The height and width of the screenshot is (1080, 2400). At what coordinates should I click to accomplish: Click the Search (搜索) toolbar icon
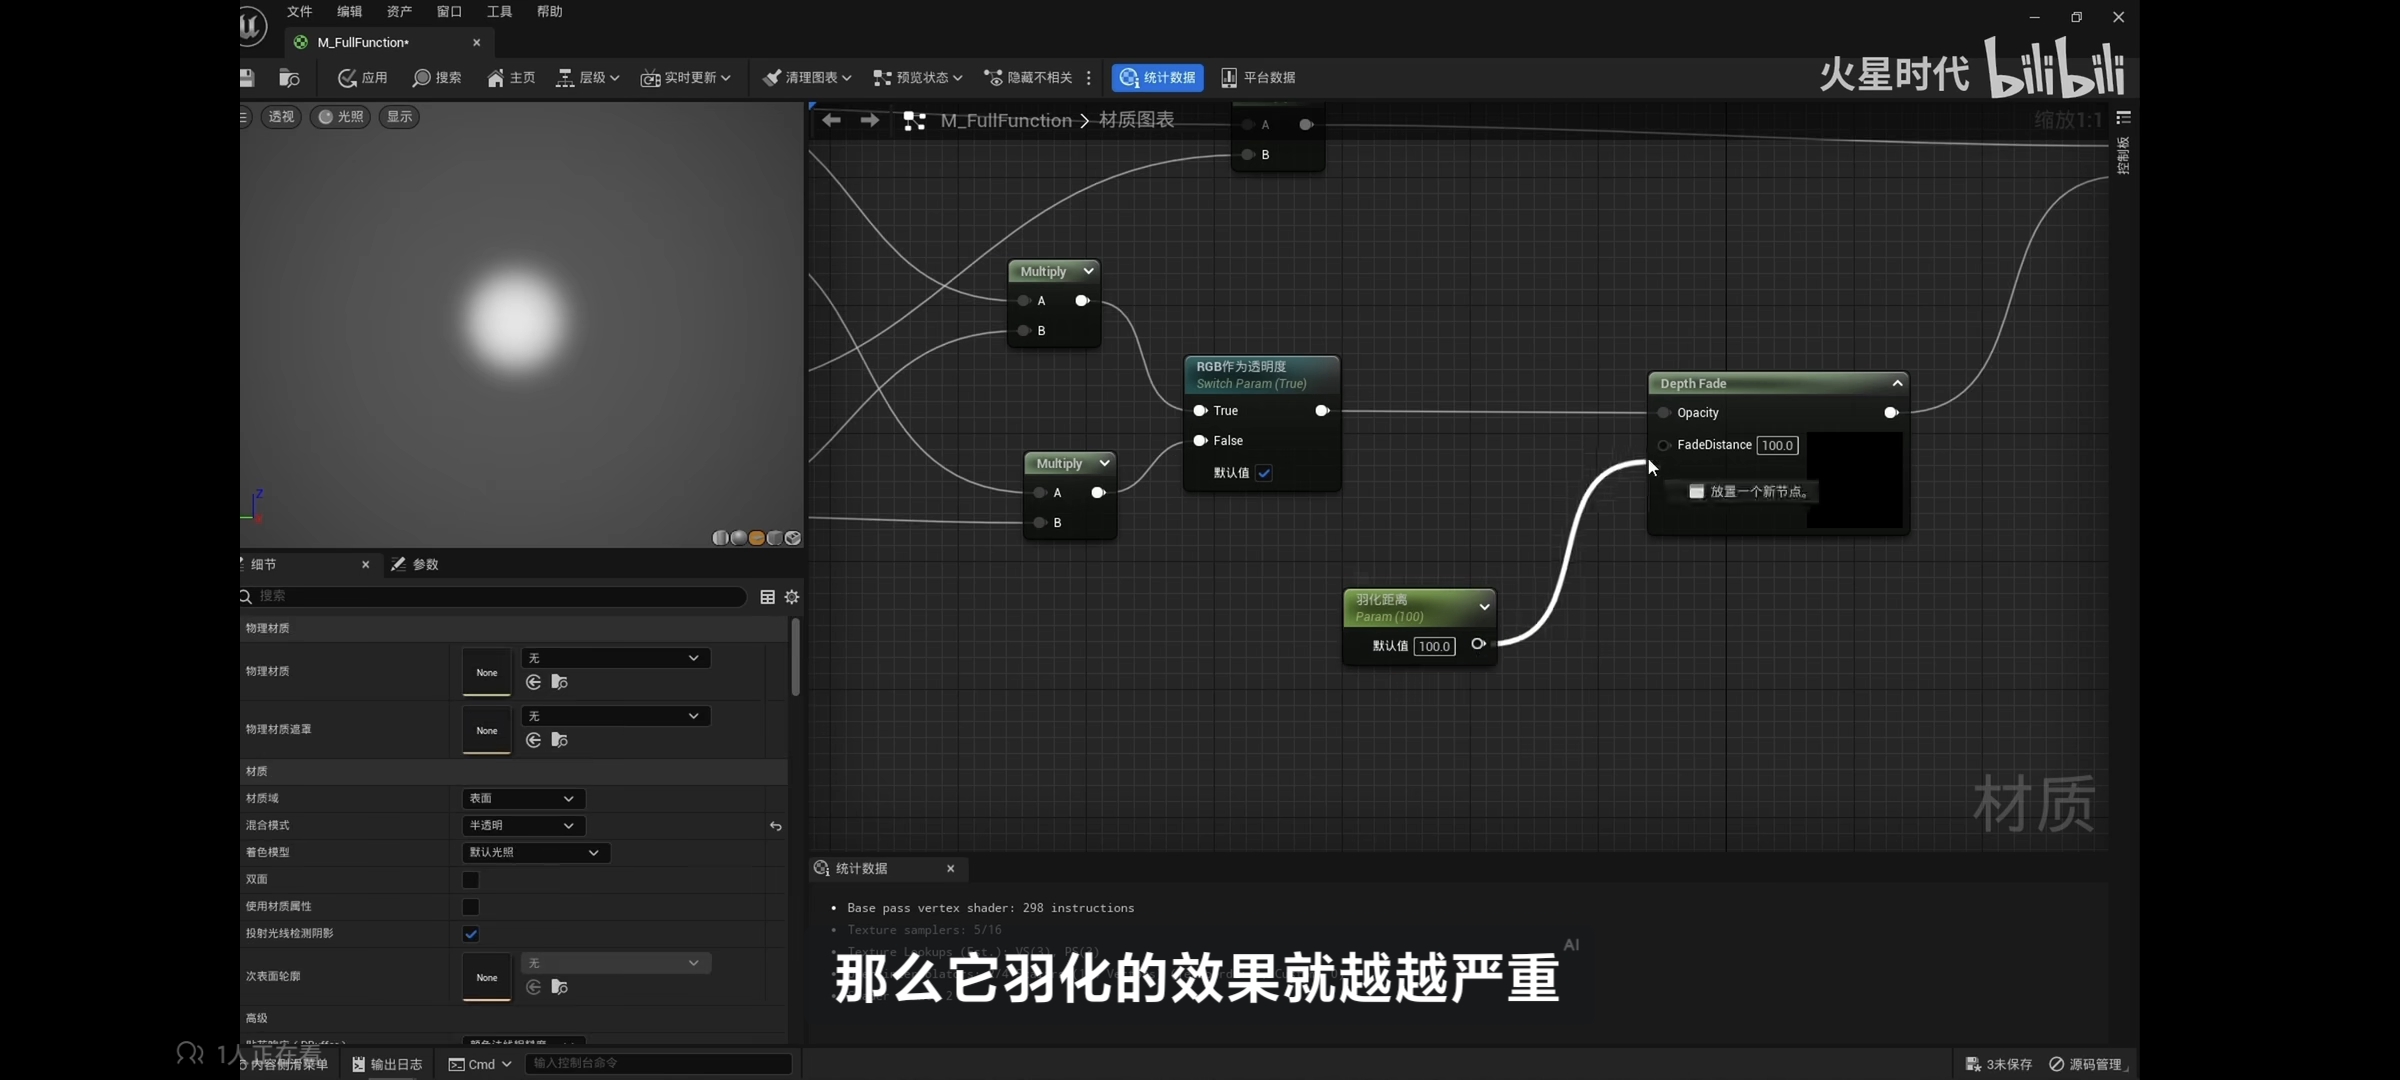(422, 78)
